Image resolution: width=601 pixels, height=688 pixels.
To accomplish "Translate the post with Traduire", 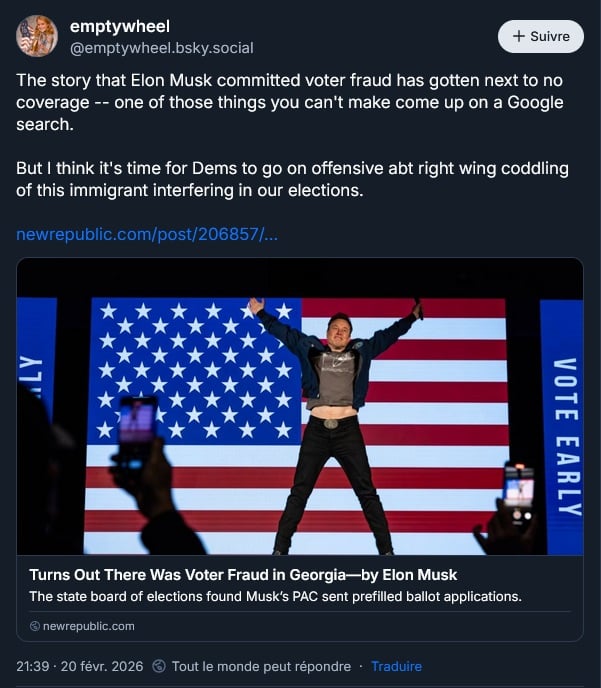I will (x=396, y=666).
